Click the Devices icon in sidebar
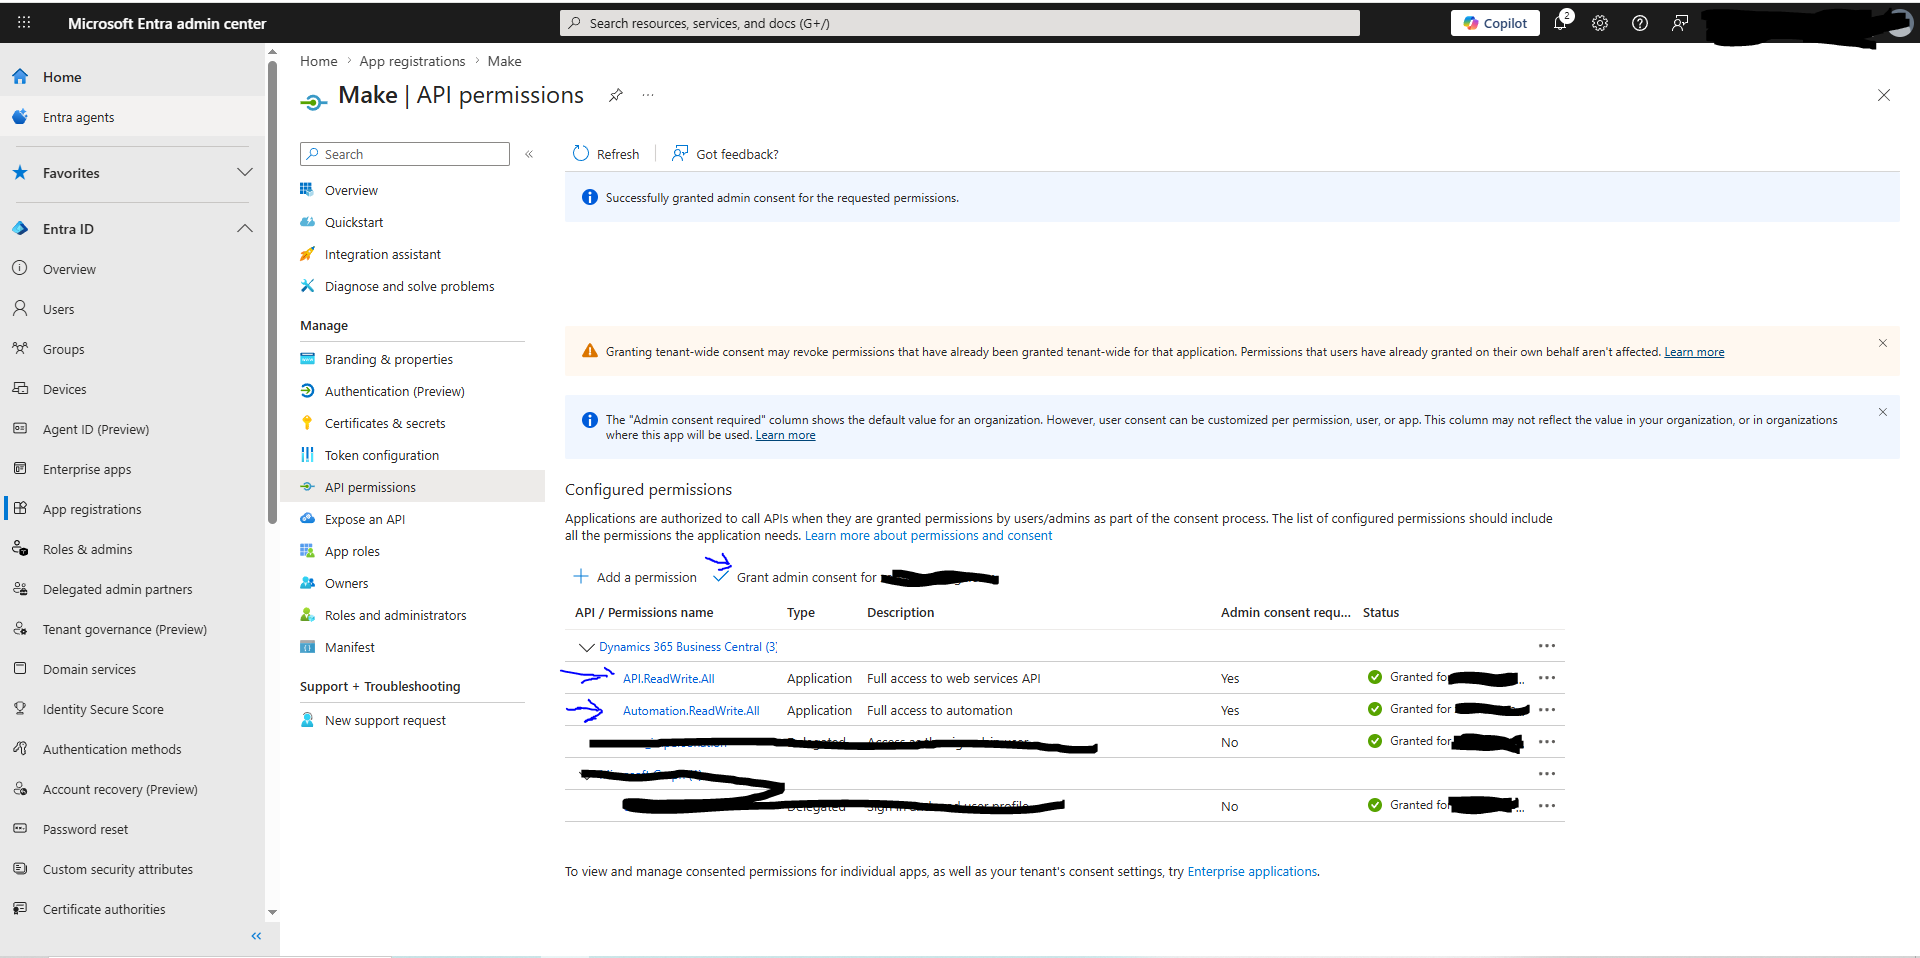Viewport: 1920px width, 958px height. click(20, 388)
